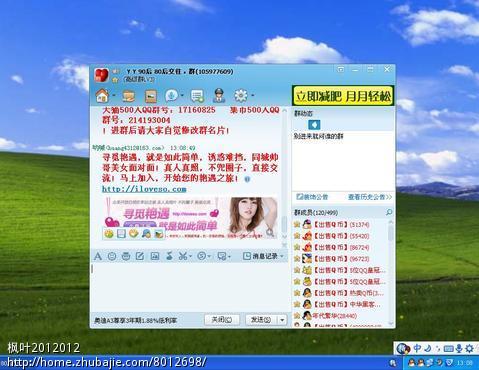
Task: Click the IME soft keyboard icon
Action: click(x=448, y=349)
